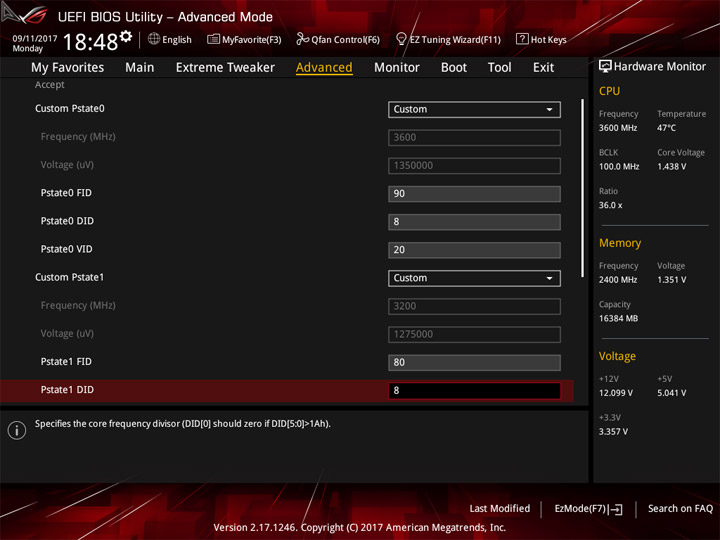Click the Pstate0 VID value field
This screenshot has height=540, width=720.
click(x=474, y=250)
